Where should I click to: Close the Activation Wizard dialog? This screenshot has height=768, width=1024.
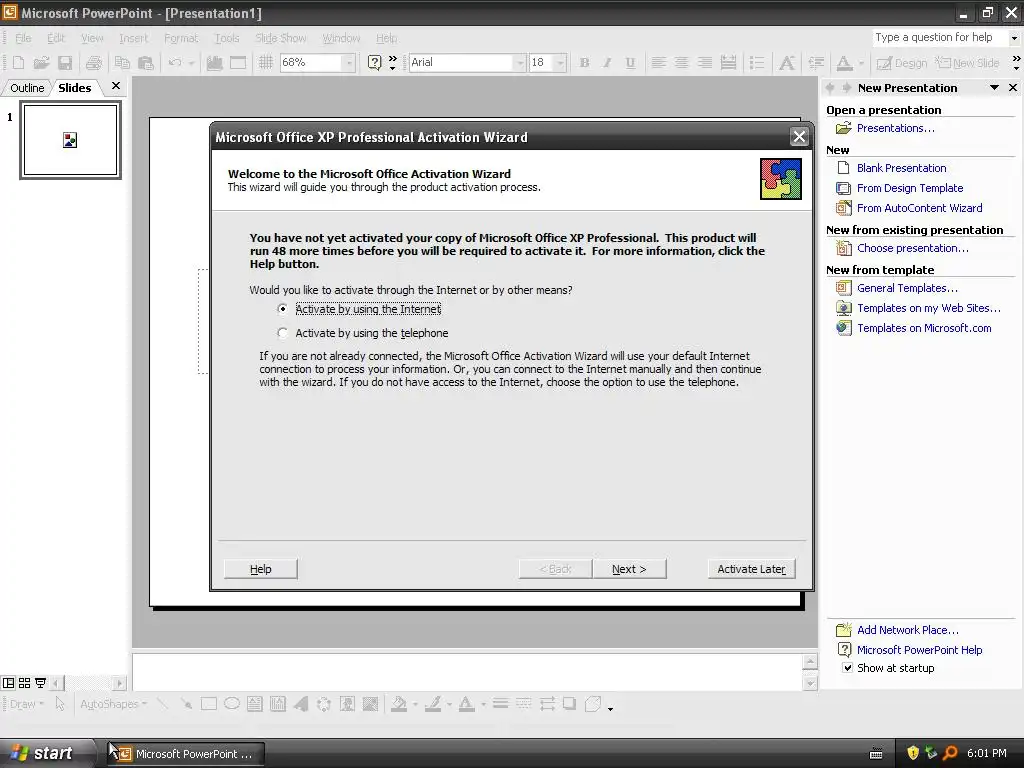pyautogui.click(x=799, y=136)
